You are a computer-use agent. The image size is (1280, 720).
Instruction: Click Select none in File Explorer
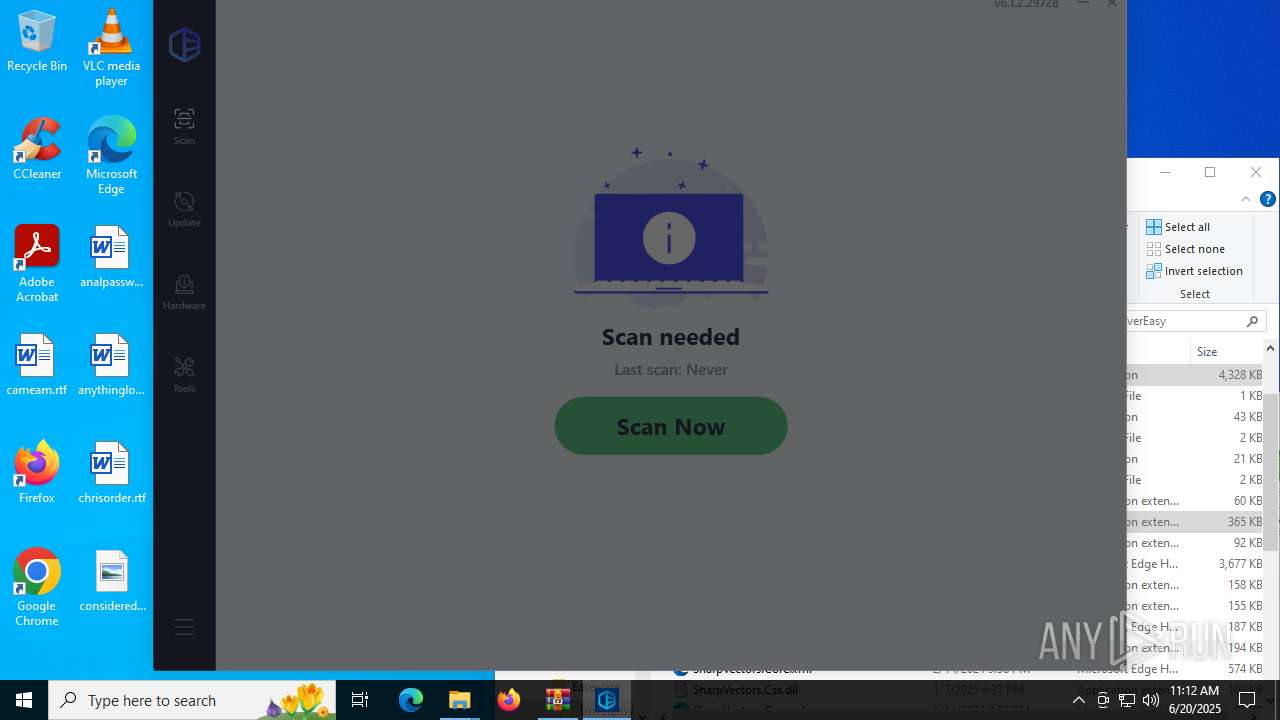tap(1185, 249)
